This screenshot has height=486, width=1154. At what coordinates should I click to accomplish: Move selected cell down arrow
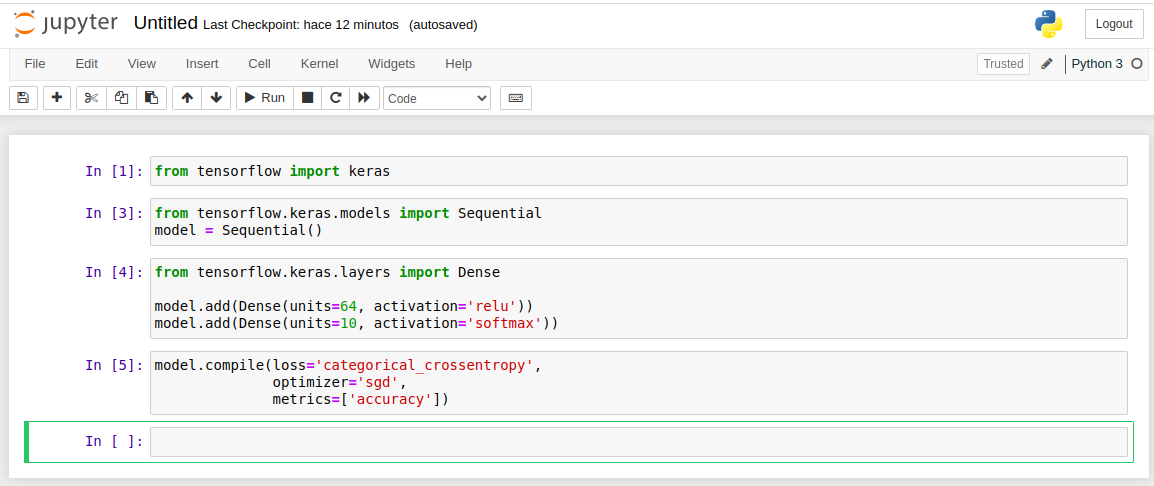pos(216,98)
